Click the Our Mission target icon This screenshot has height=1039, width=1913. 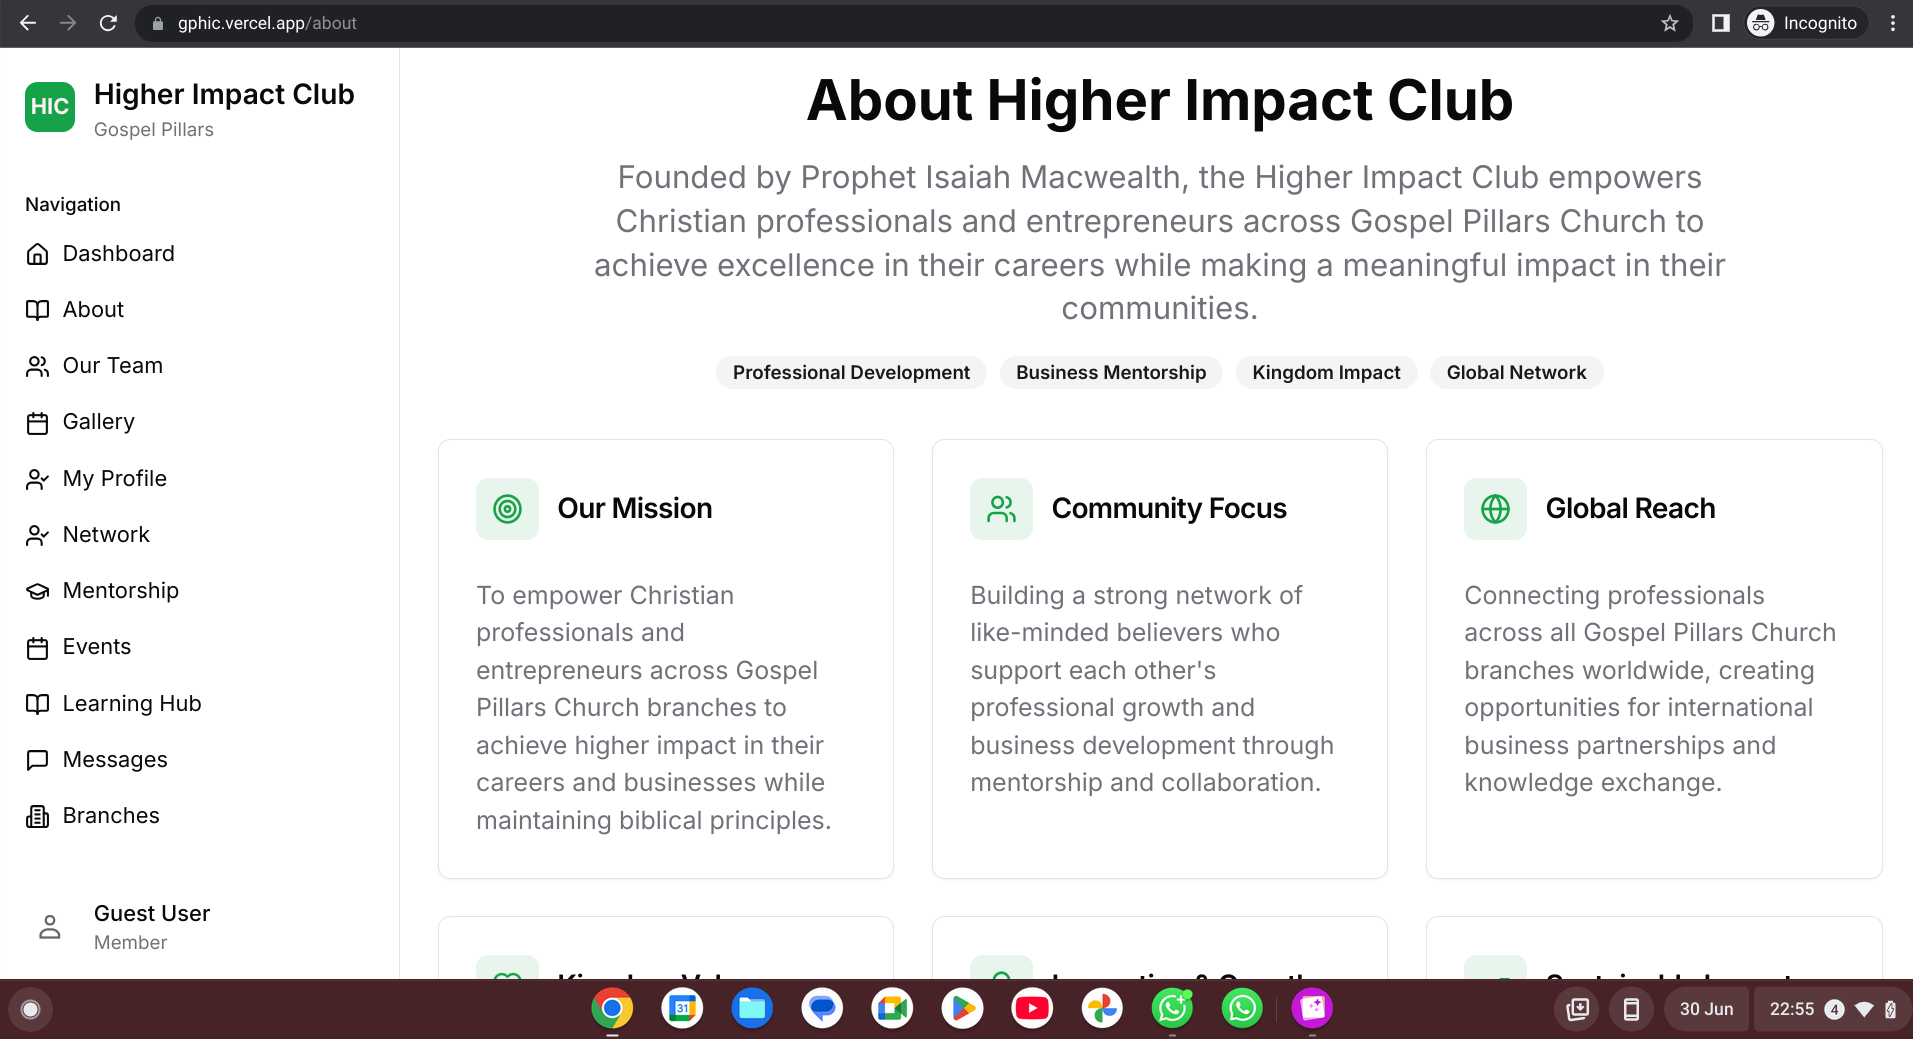point(507,509)
